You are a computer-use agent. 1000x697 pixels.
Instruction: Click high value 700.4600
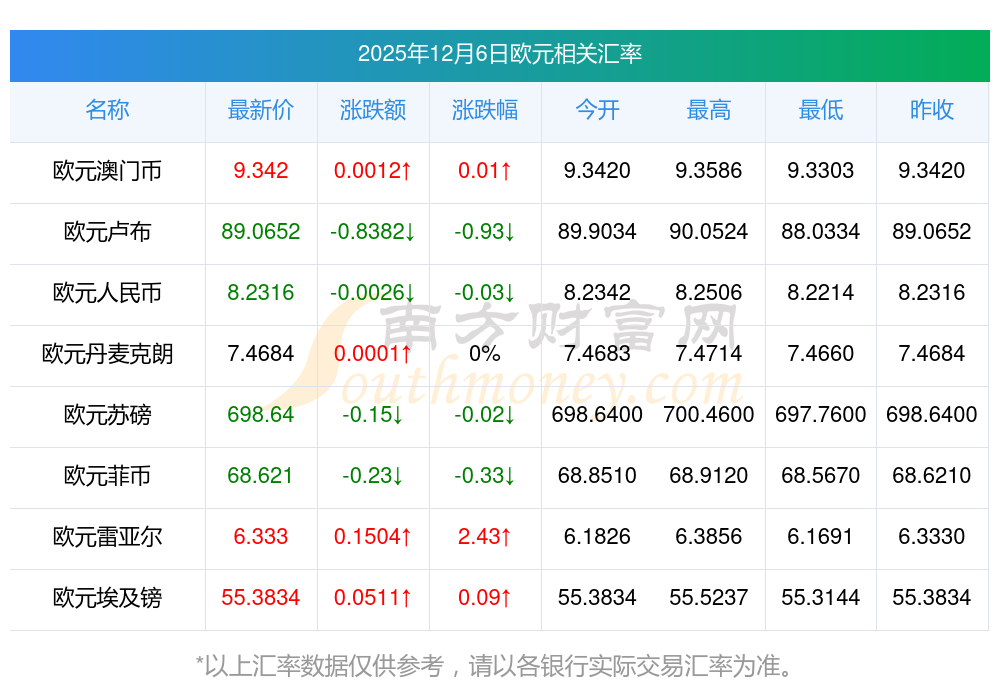pyautogui.click(x=709, y=415)
